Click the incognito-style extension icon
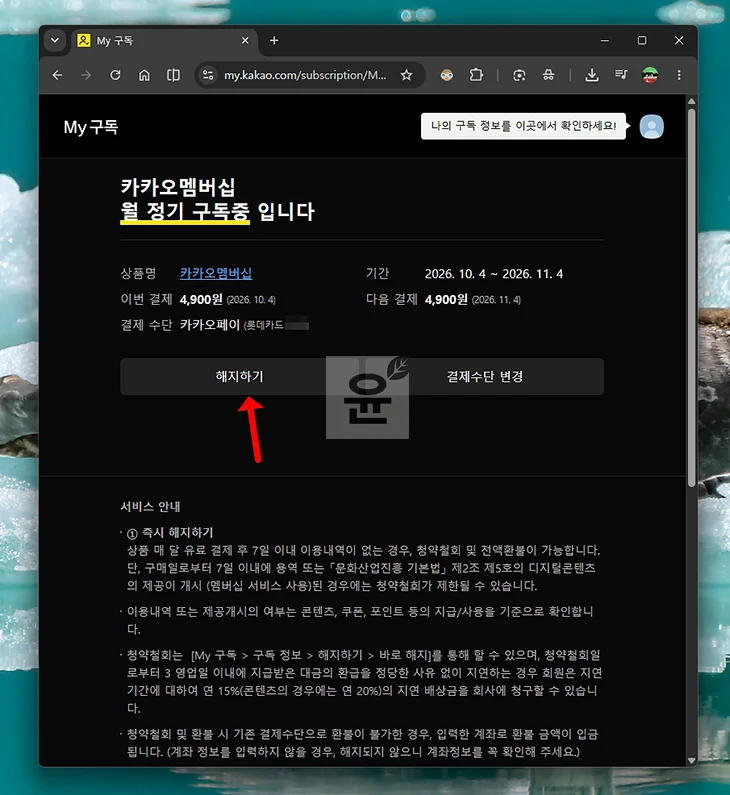The image size is (730, 795). coord(549,76)
